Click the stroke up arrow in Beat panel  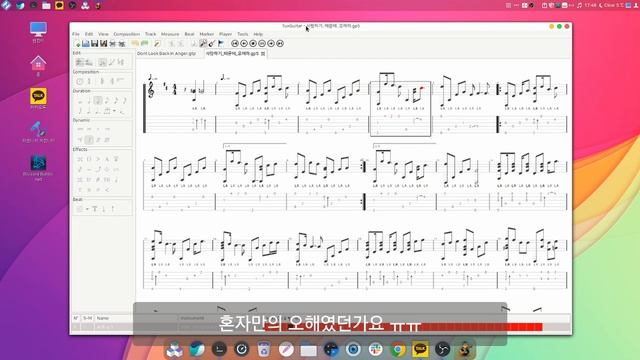pyautogui.click(x=113, y=209)
